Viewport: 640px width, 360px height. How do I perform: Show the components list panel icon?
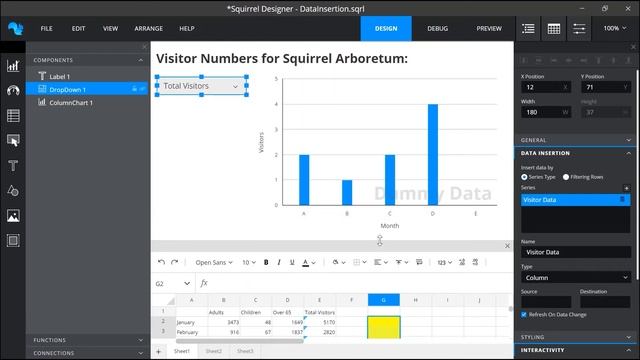[528, 29]
